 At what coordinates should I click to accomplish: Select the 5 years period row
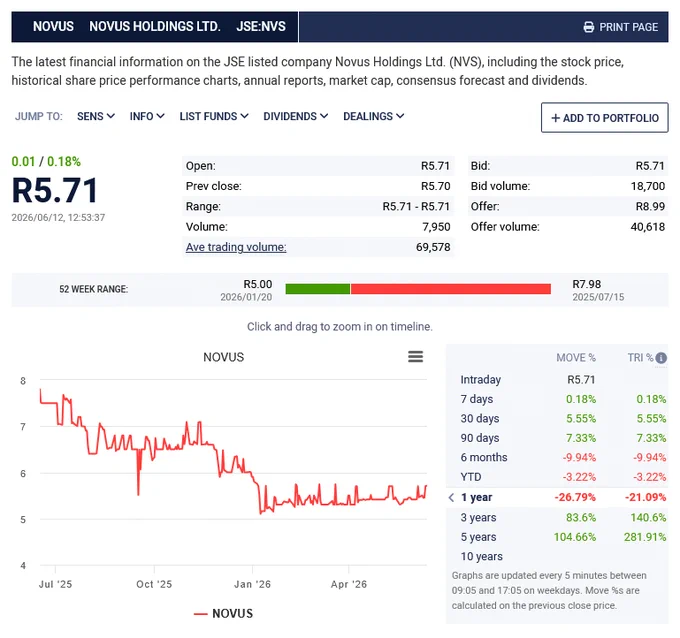pyautogui.click(x=557, y=537)
